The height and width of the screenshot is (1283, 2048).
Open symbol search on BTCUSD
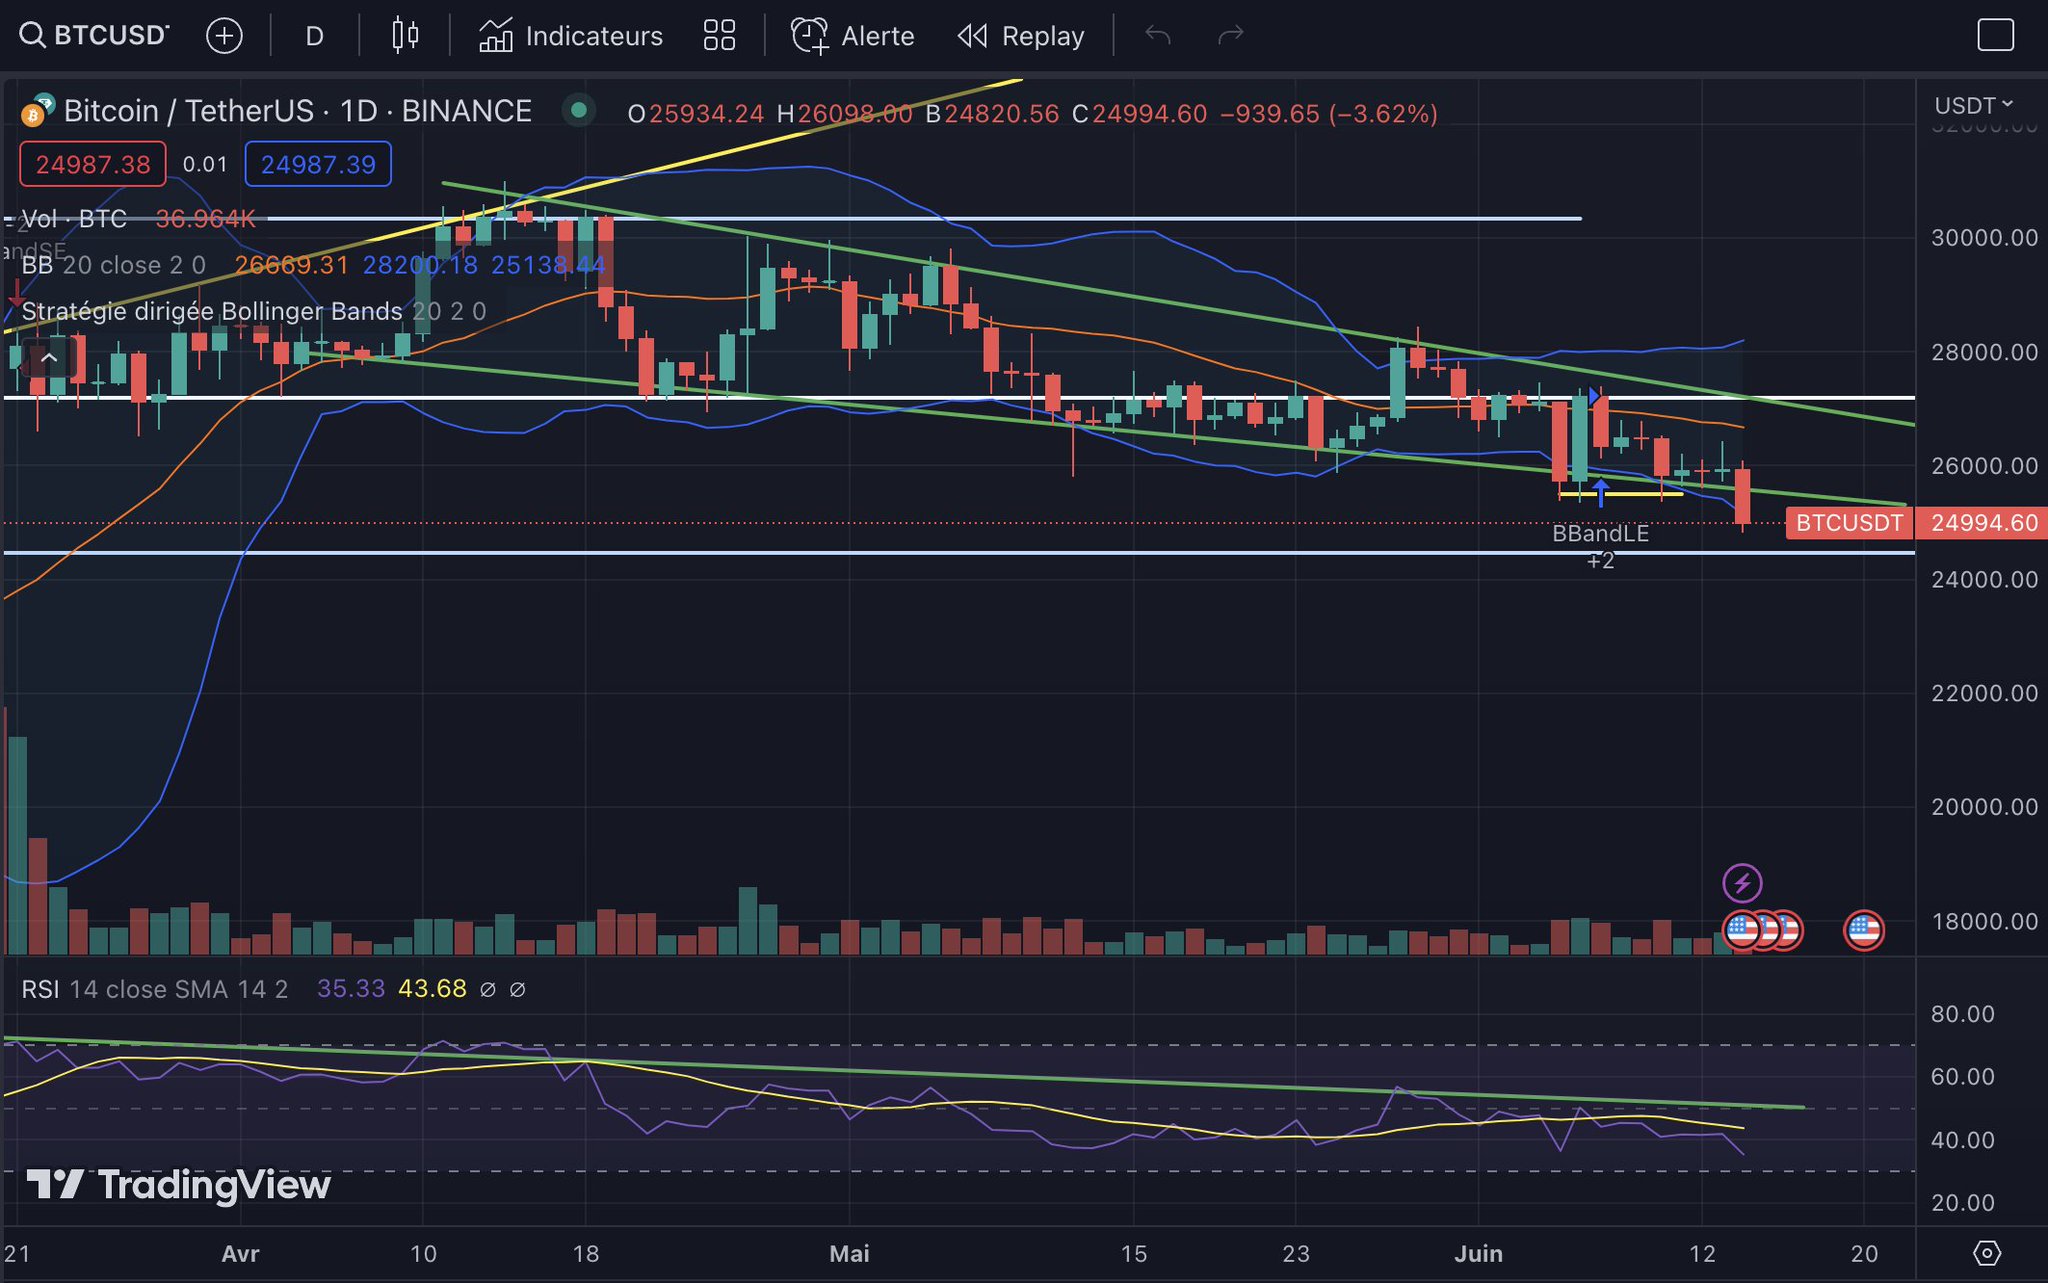click(x=95, y=36)
